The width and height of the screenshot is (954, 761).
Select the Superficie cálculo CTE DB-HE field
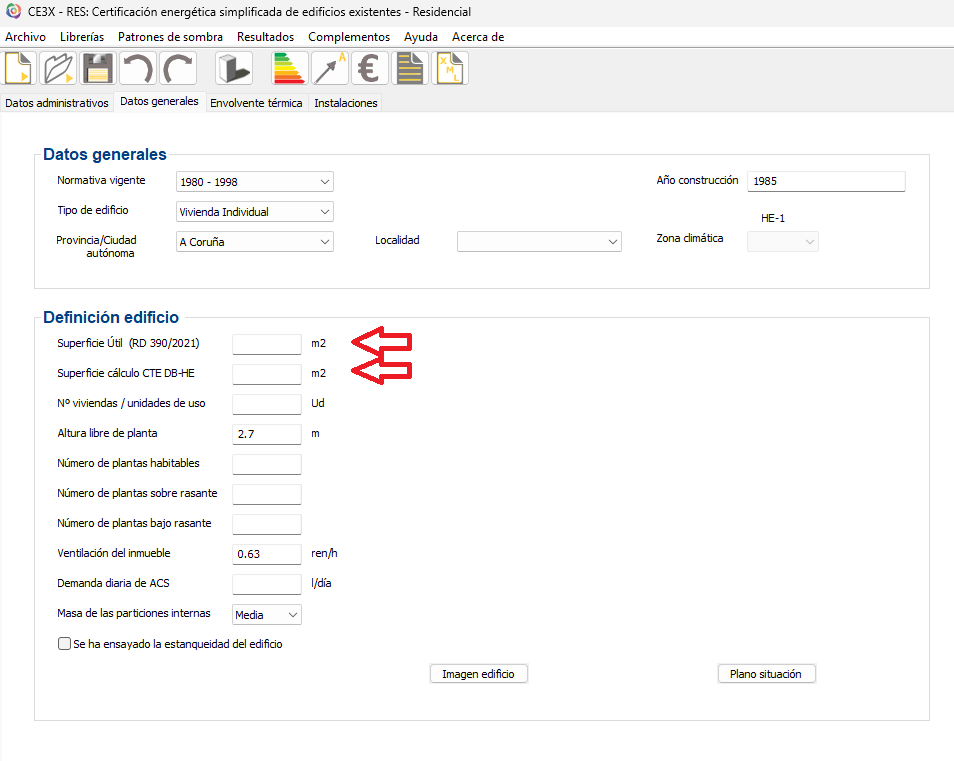[267, 374]
